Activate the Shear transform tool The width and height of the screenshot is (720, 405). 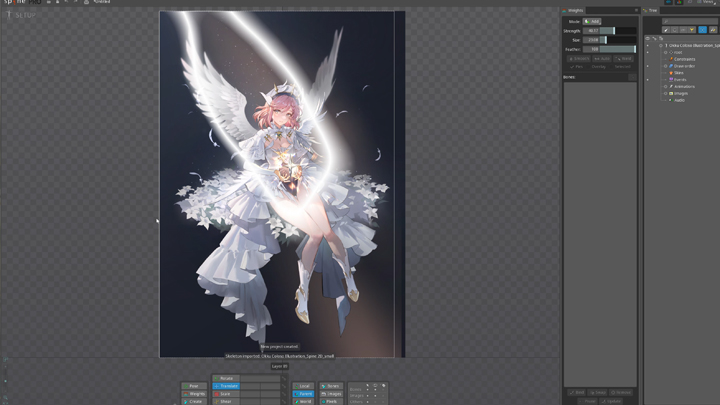click(x=226, y=401)
